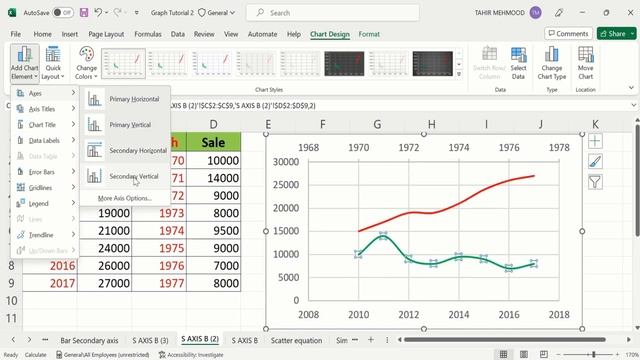Switch to the Page Layout tab
This screenshot has height=360, width=640.
click(x=106, y=34)
